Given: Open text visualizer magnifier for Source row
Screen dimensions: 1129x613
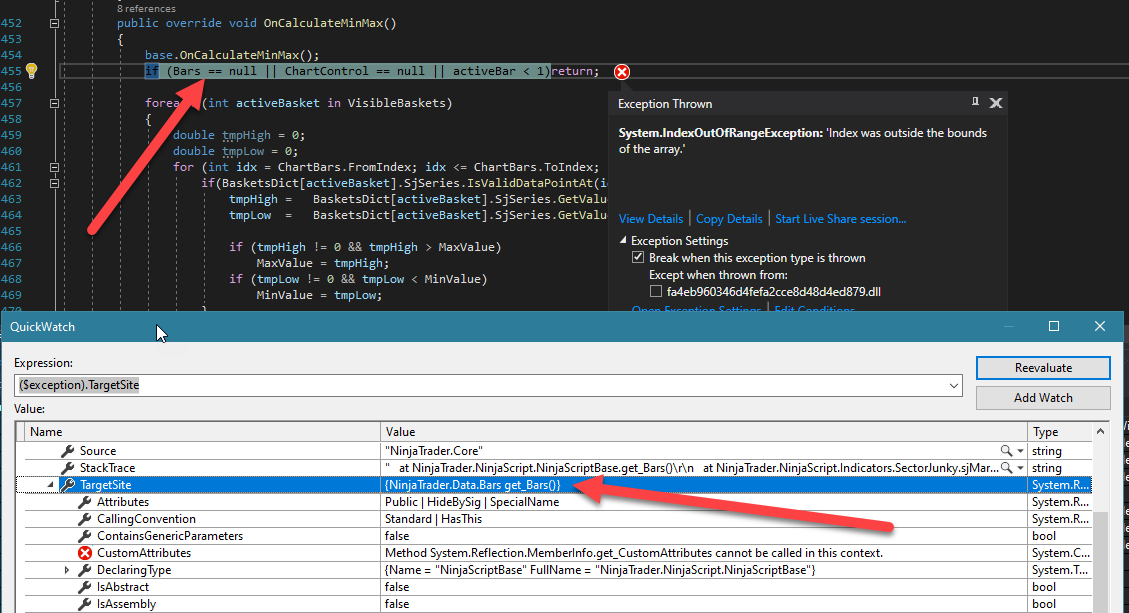Looking at the screenshot, I should (x=1006, y=451).
